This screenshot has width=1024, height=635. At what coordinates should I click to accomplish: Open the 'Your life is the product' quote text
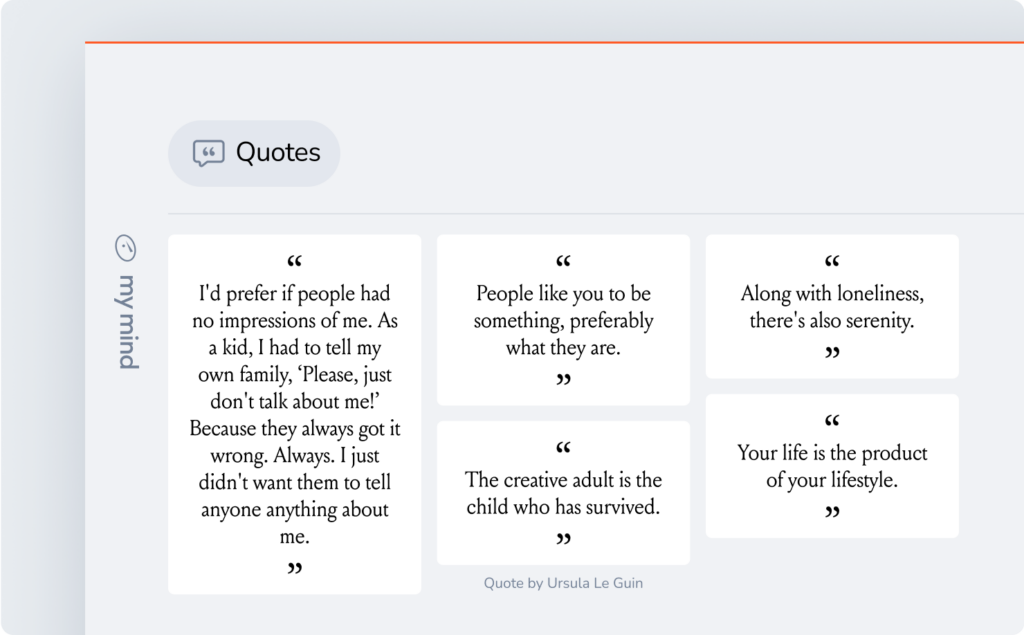click(832, 466)
